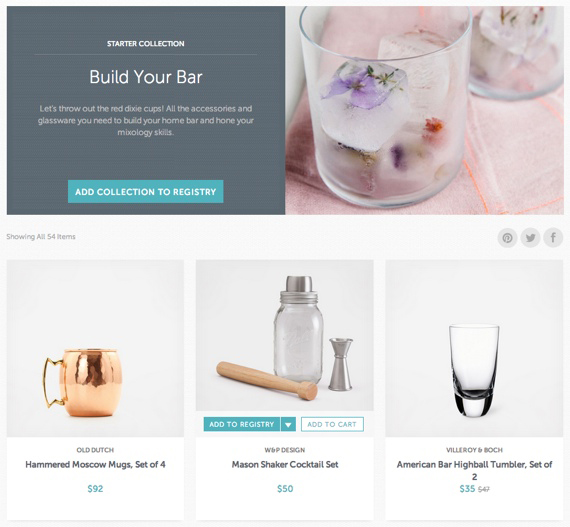Viewport: 570px width, 527px height.
Task: Open American Bar Highball Tumbler title link
Action: (474, 470)
